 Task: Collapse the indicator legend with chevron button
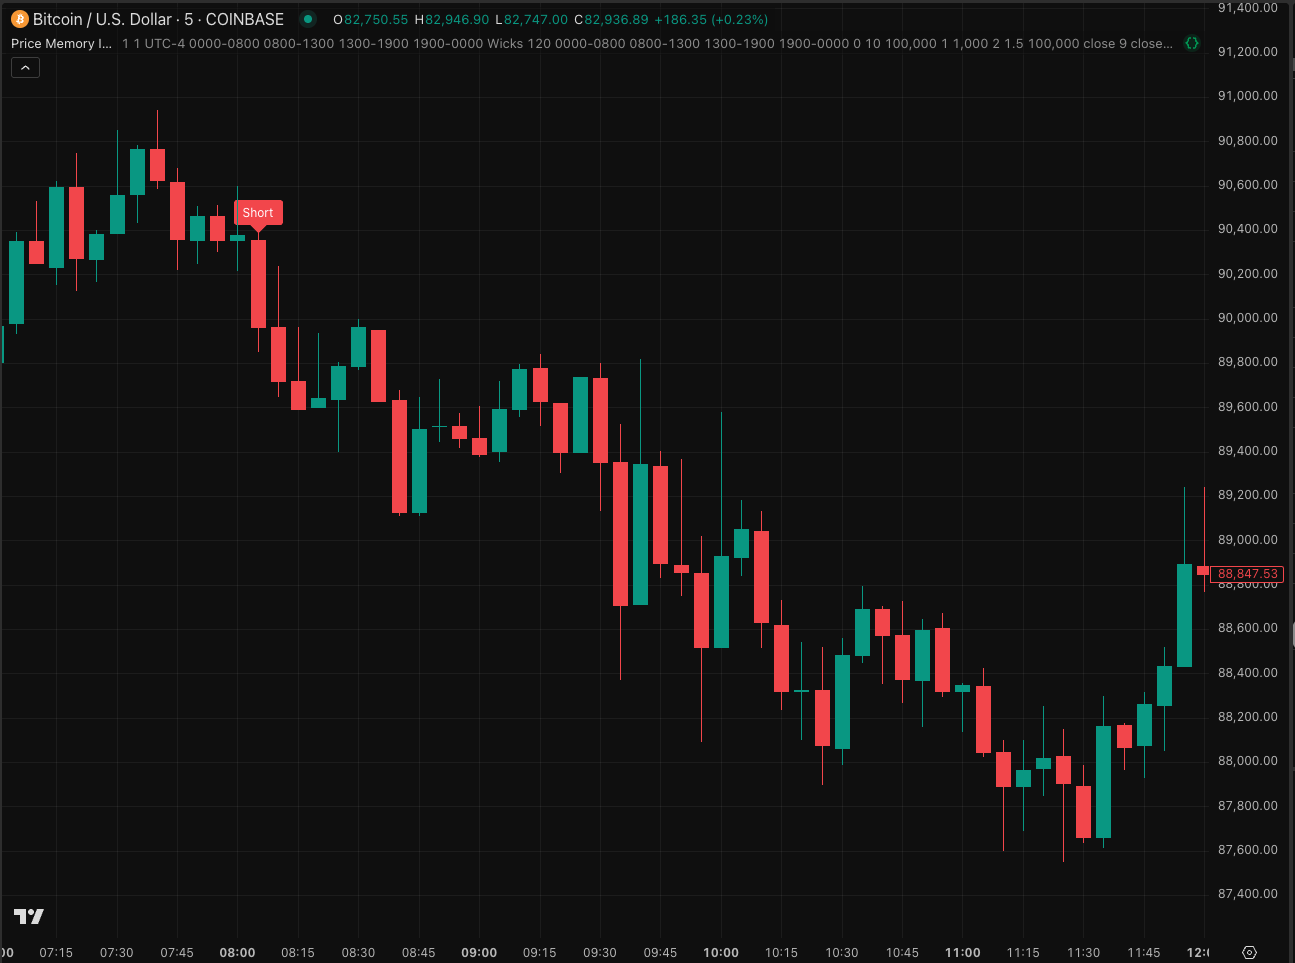point(25,67)
